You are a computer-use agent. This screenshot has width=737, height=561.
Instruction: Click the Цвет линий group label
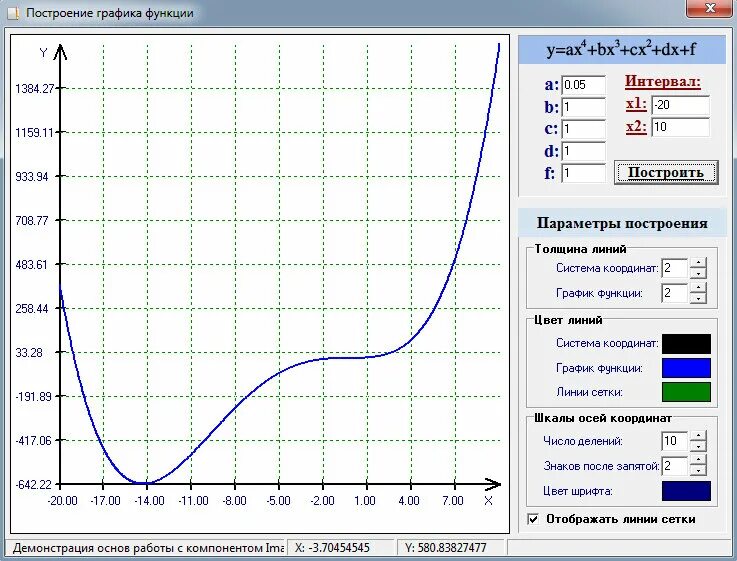tap(568, 320)
